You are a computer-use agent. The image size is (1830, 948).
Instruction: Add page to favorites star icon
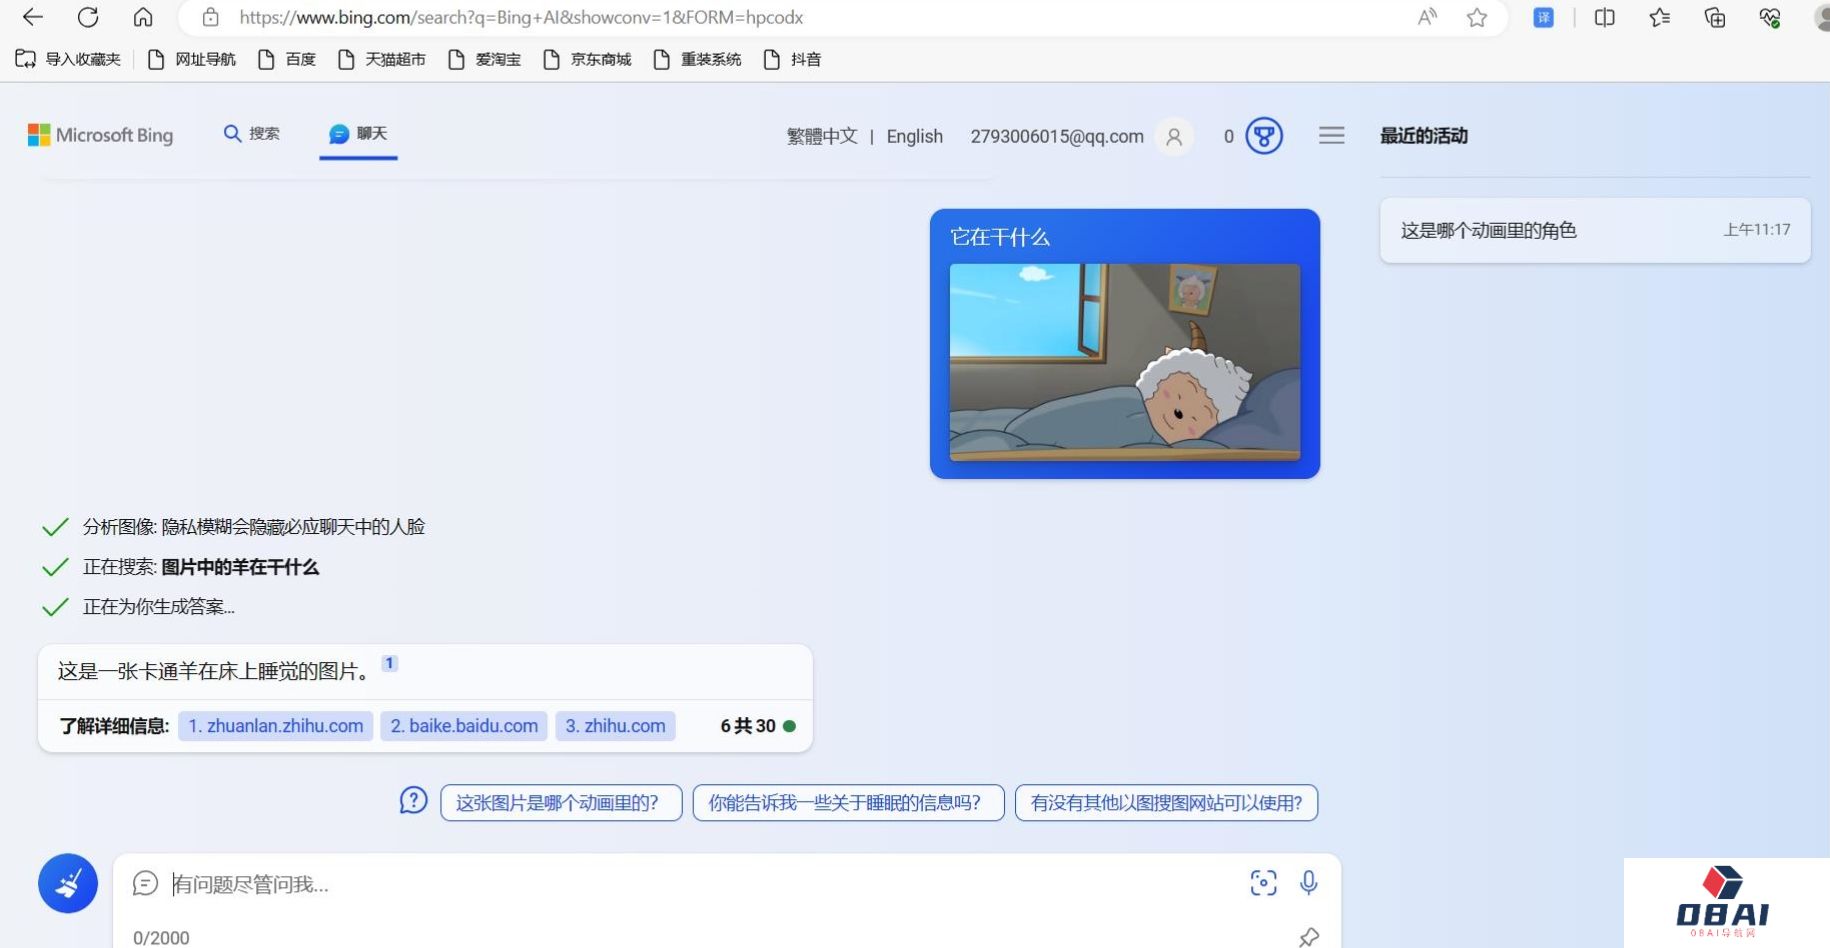1477,17
